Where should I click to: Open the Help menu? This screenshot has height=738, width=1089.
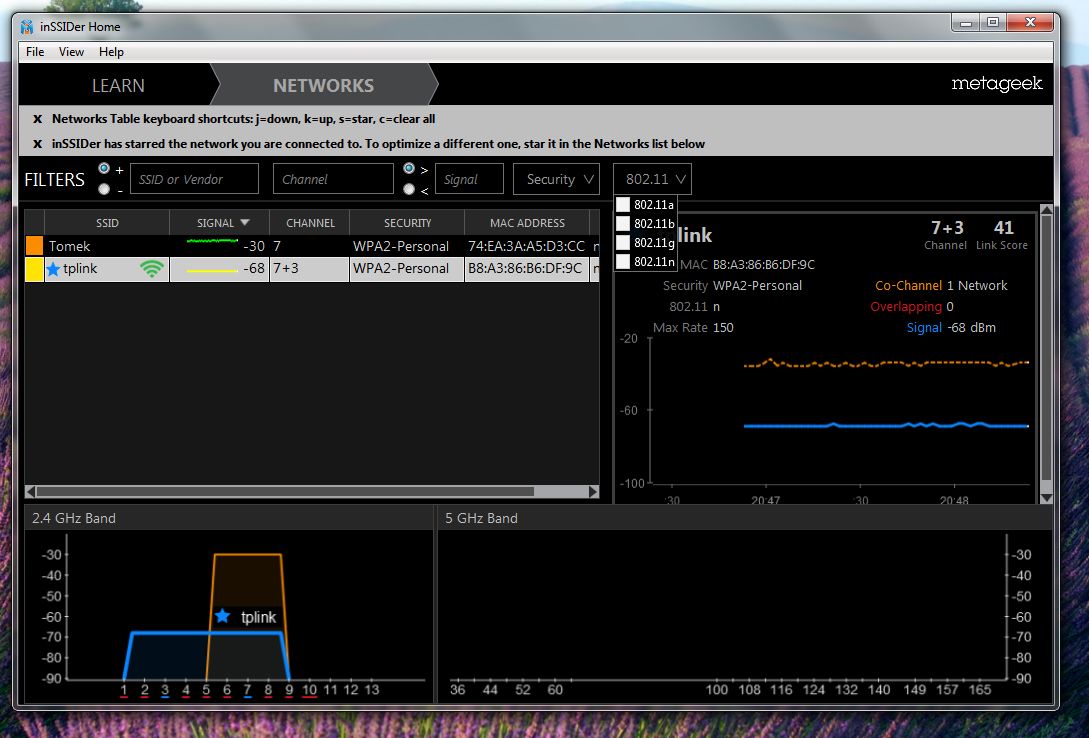coord(111,52)
